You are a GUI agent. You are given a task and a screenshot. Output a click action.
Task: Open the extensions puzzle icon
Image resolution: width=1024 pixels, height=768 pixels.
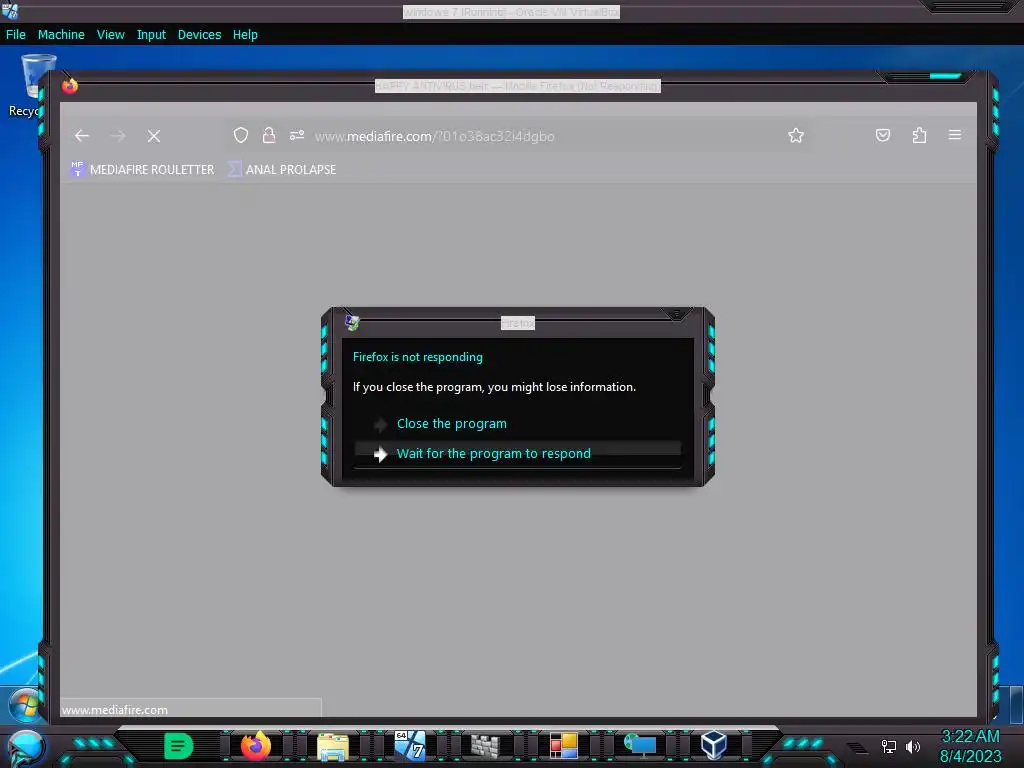coord(920,135)
